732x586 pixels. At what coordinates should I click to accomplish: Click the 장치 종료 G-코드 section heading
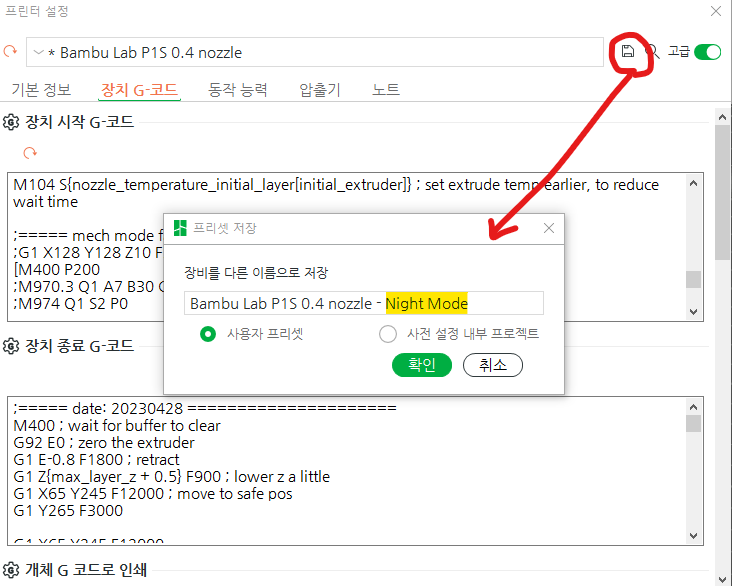(79, 346)
